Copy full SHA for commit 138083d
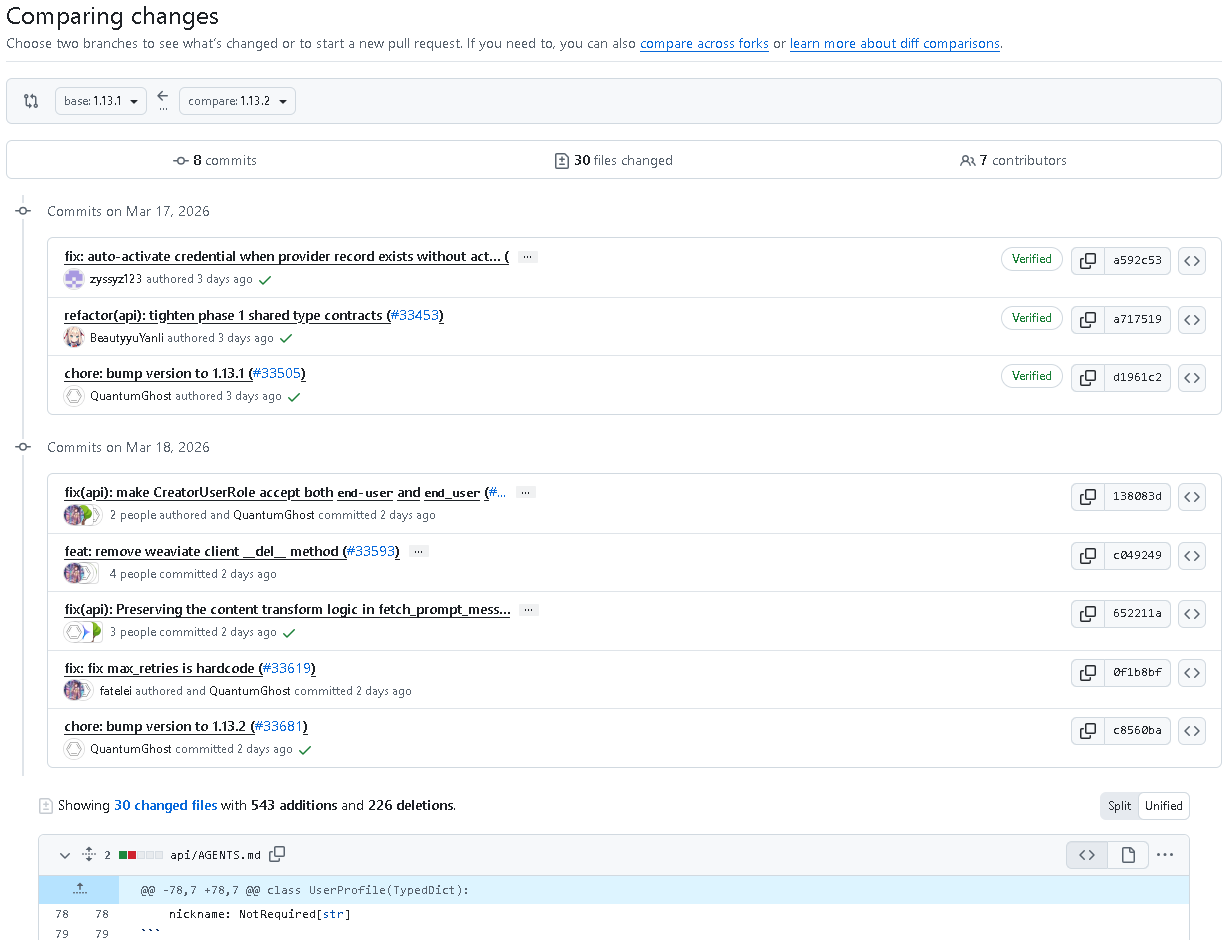Image resolution: width=1226 pixels, height=940 pixels. [x=1087, y=496]
